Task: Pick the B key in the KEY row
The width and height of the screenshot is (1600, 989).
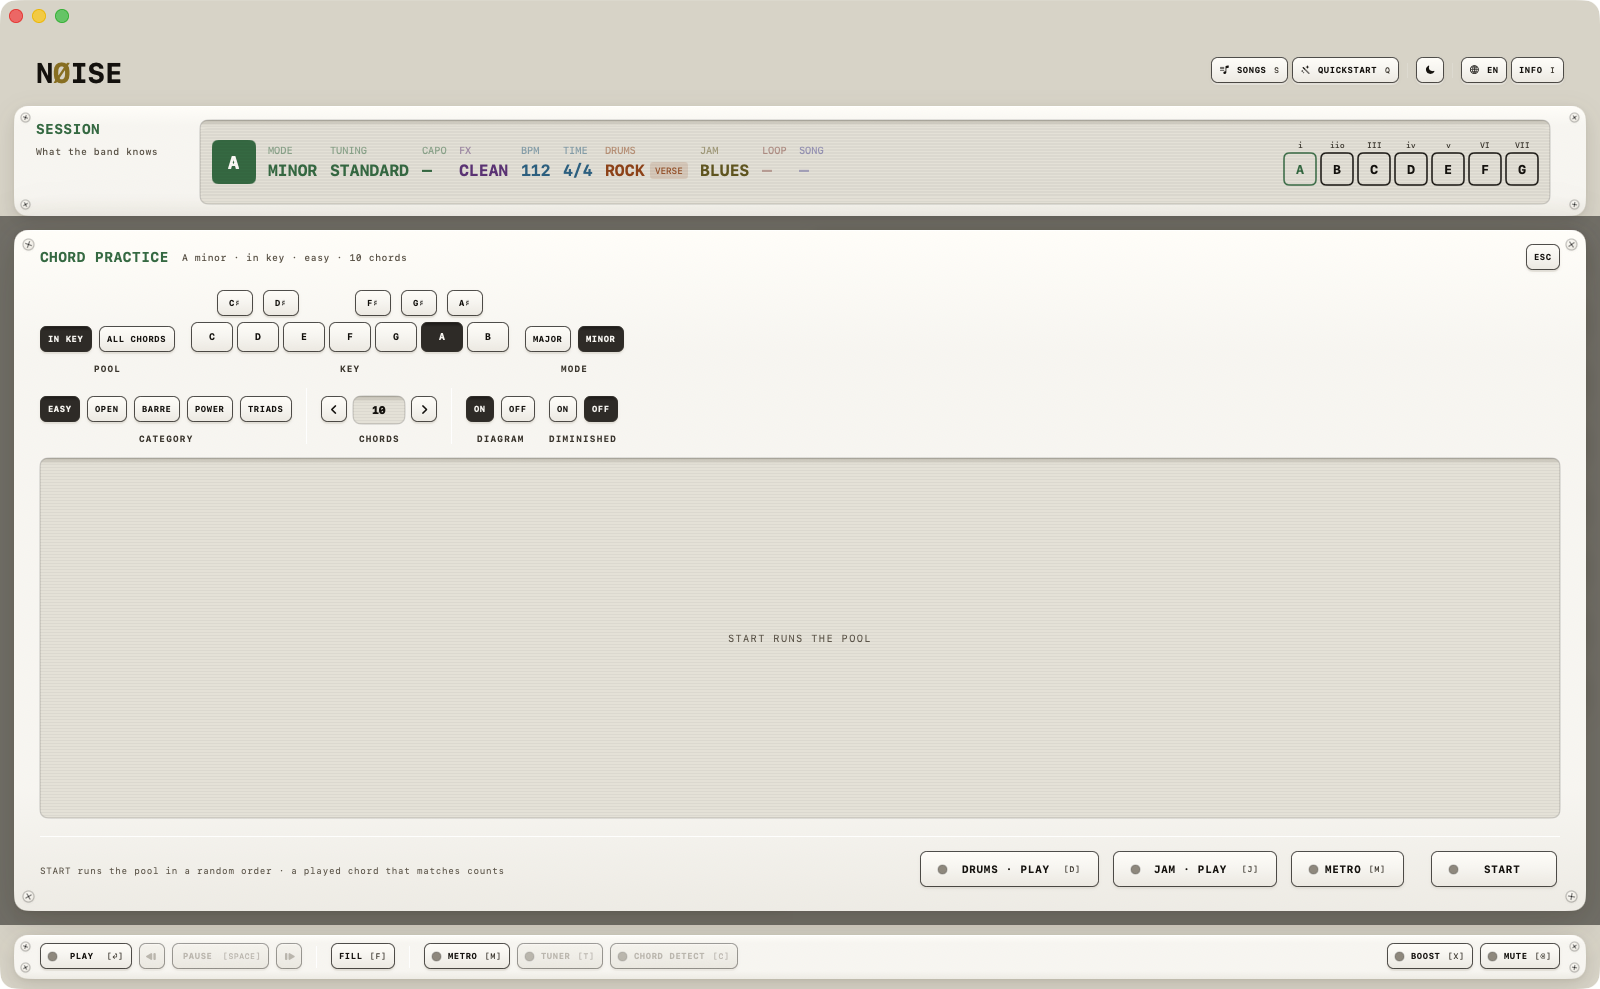Action: [x=488, y=337]
